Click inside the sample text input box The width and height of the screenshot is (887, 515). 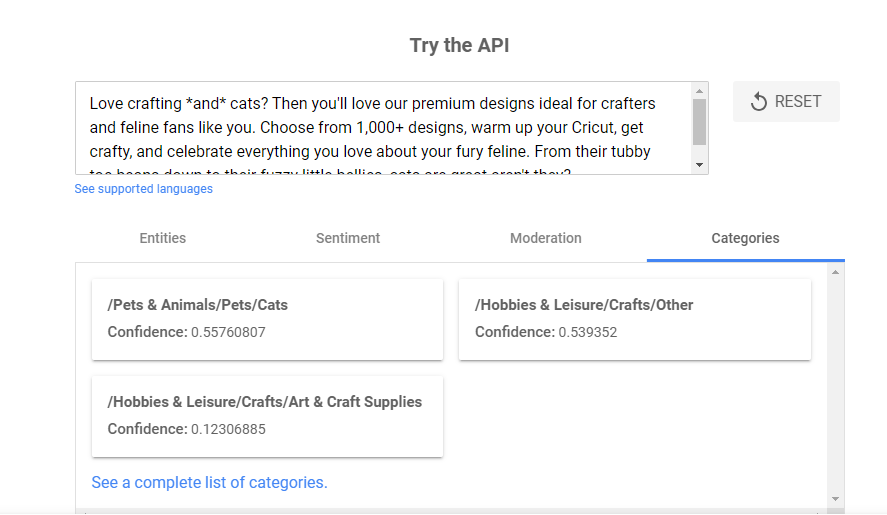coord(380,128)
